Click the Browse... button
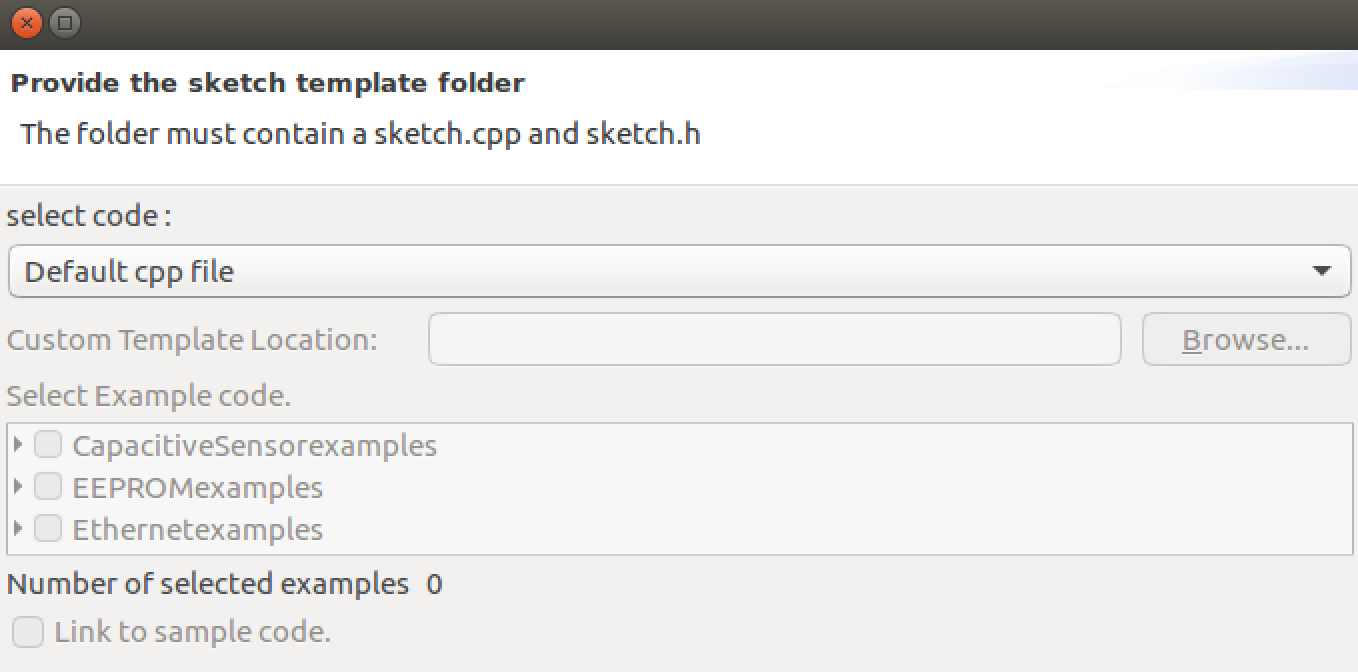Screen dimensions: 1358x672 [x=1246, y=340]
